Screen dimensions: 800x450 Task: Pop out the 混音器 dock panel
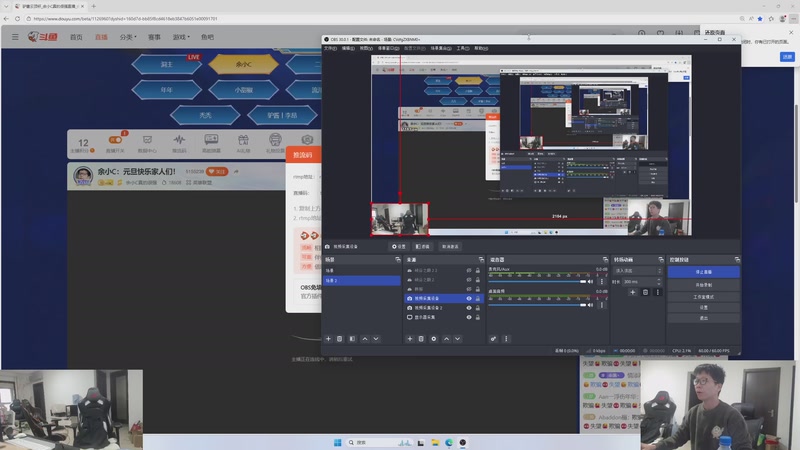coord(605,260)
